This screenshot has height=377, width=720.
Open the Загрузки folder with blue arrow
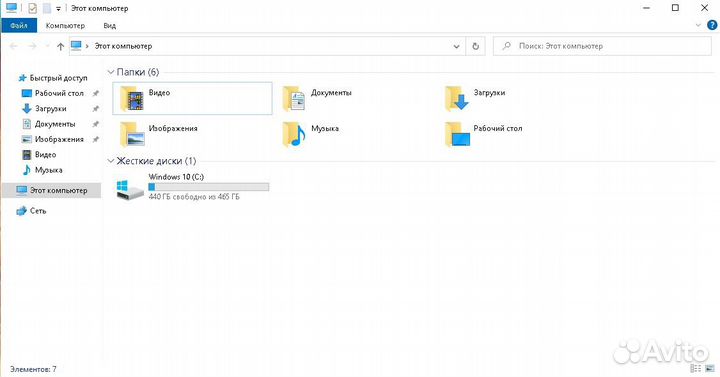click(x=456, y=99)
